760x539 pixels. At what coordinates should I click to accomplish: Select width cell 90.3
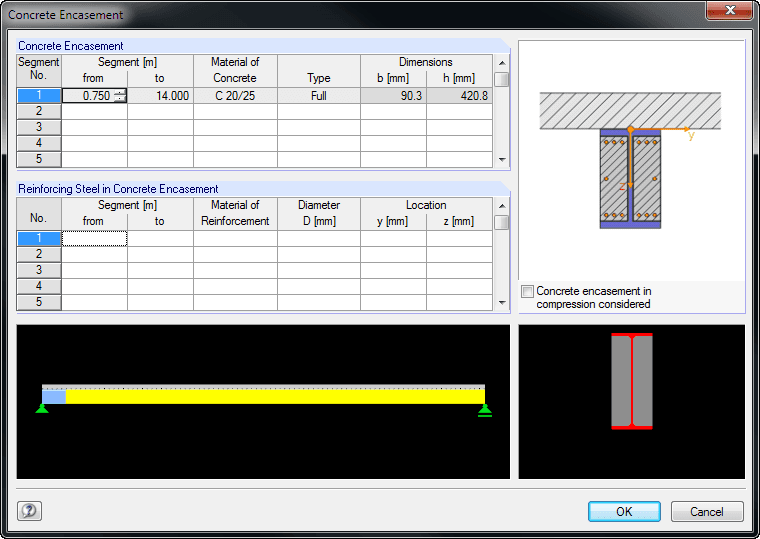tap(393, 95)
